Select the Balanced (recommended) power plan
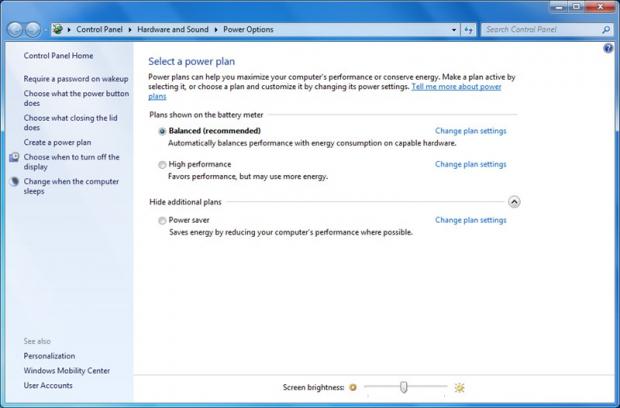Screen dimensions: 620x408 pyautogui.click(x=162, y=131)
